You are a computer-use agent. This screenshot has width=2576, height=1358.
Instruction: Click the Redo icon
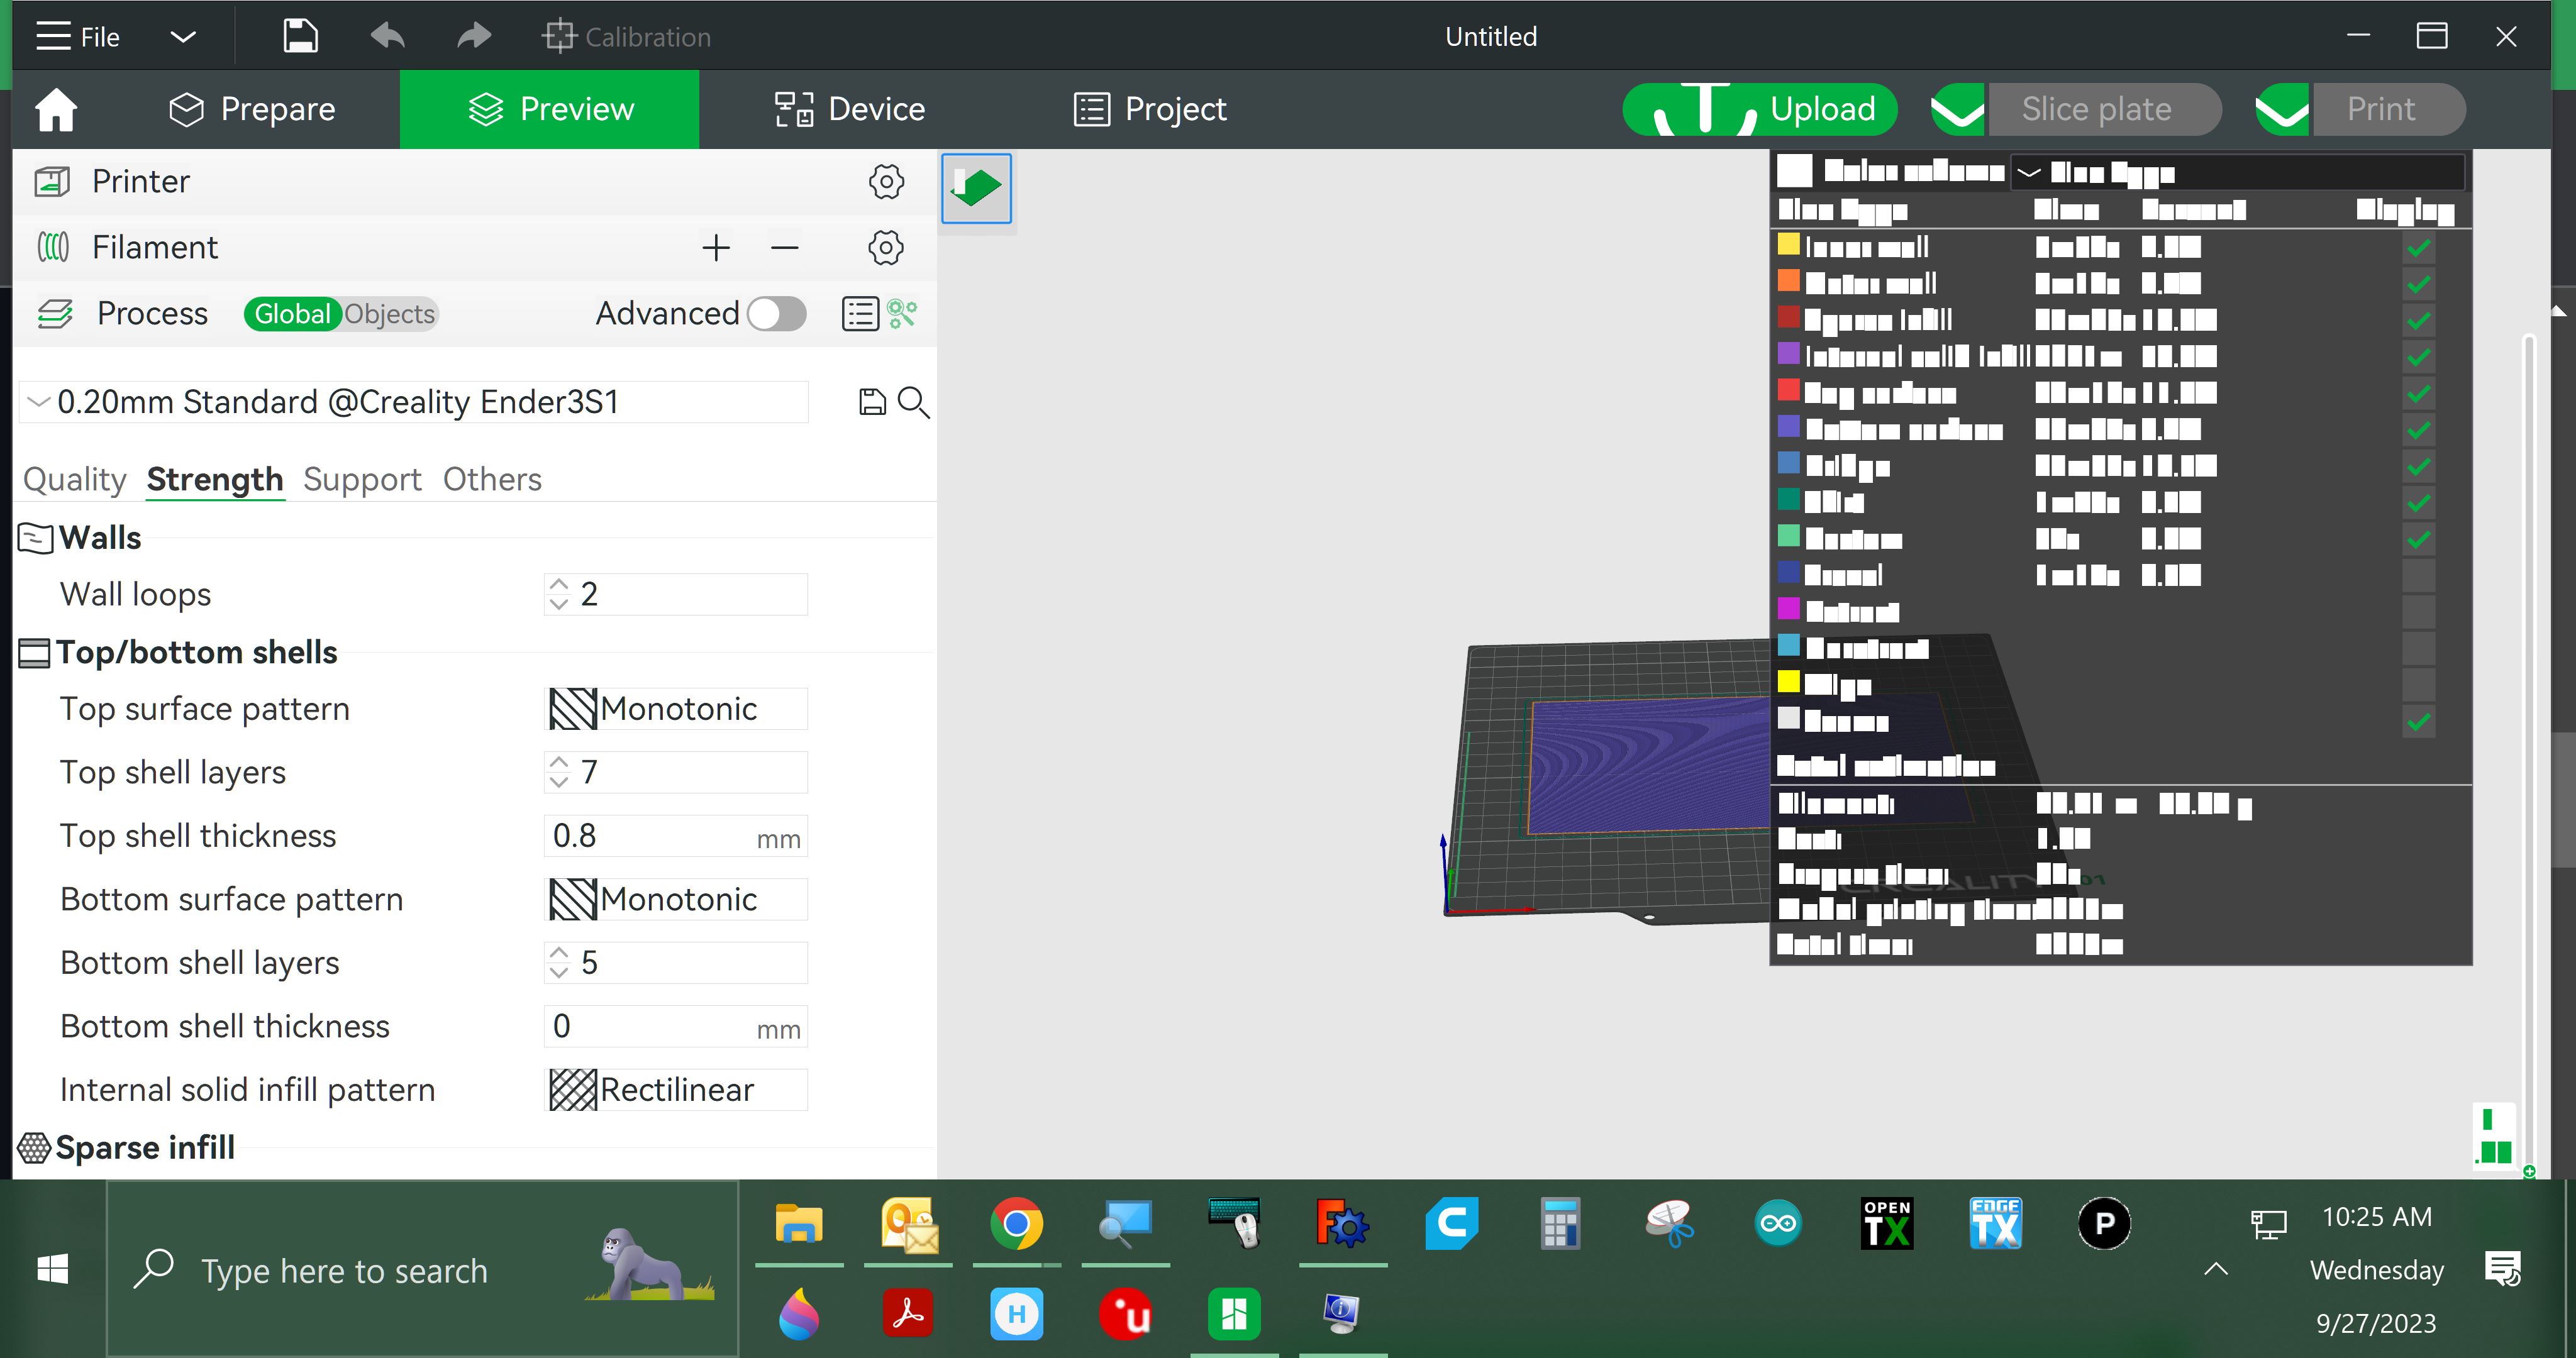click(x=472, y=36)
